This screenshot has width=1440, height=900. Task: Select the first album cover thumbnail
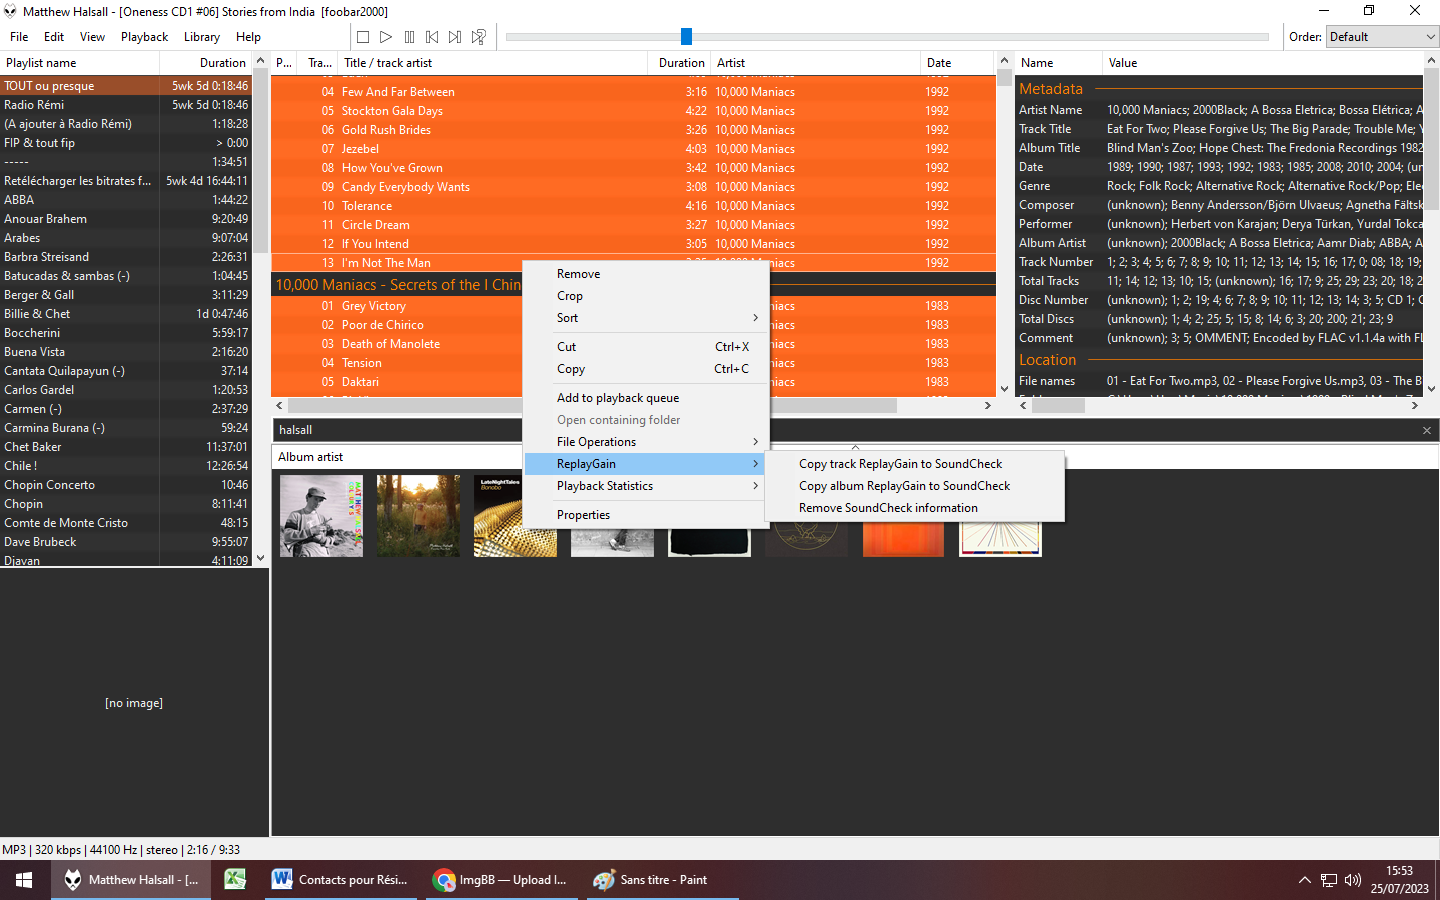point(322,516)
